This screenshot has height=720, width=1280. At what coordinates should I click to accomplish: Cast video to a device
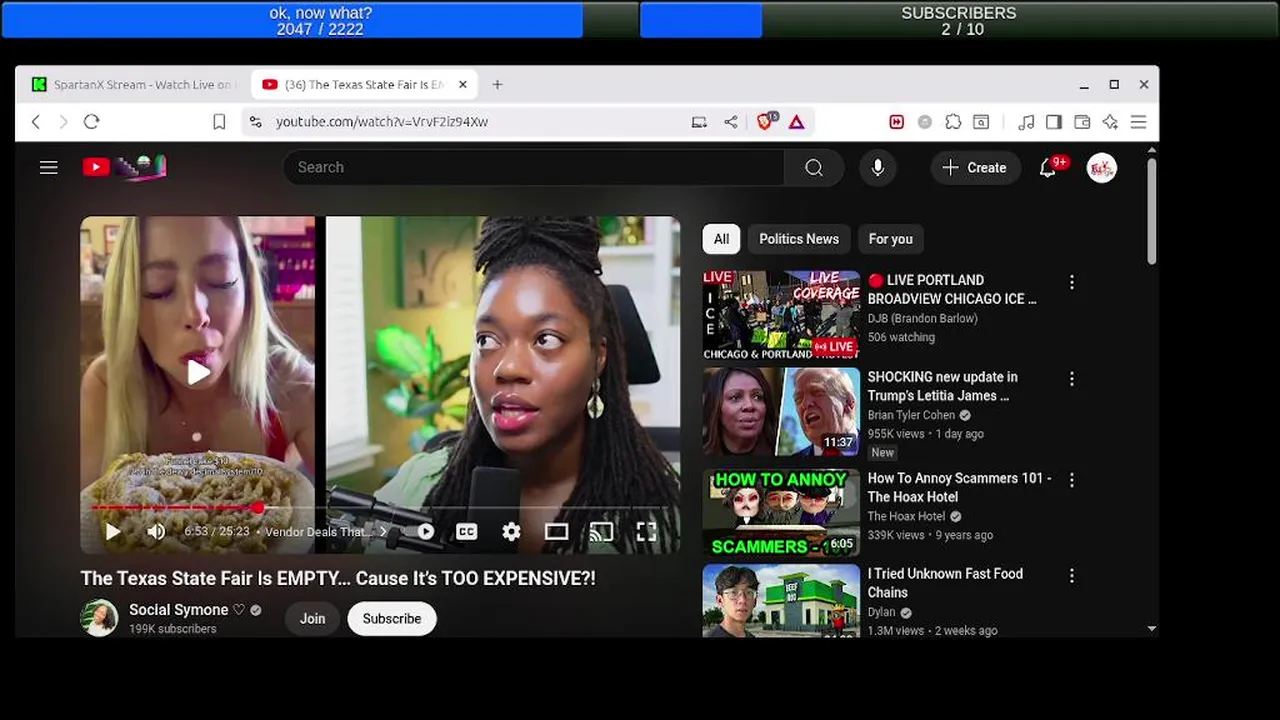(601, 532)
